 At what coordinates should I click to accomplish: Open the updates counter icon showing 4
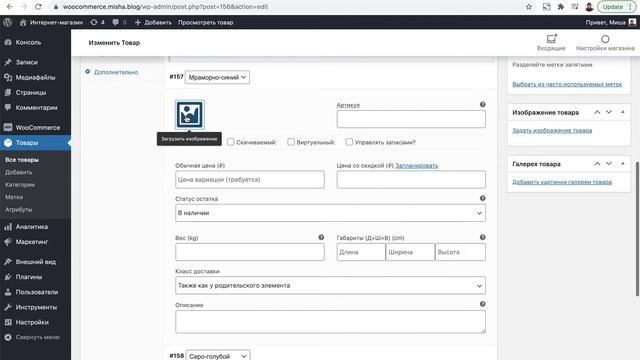[x=98, y=22]
